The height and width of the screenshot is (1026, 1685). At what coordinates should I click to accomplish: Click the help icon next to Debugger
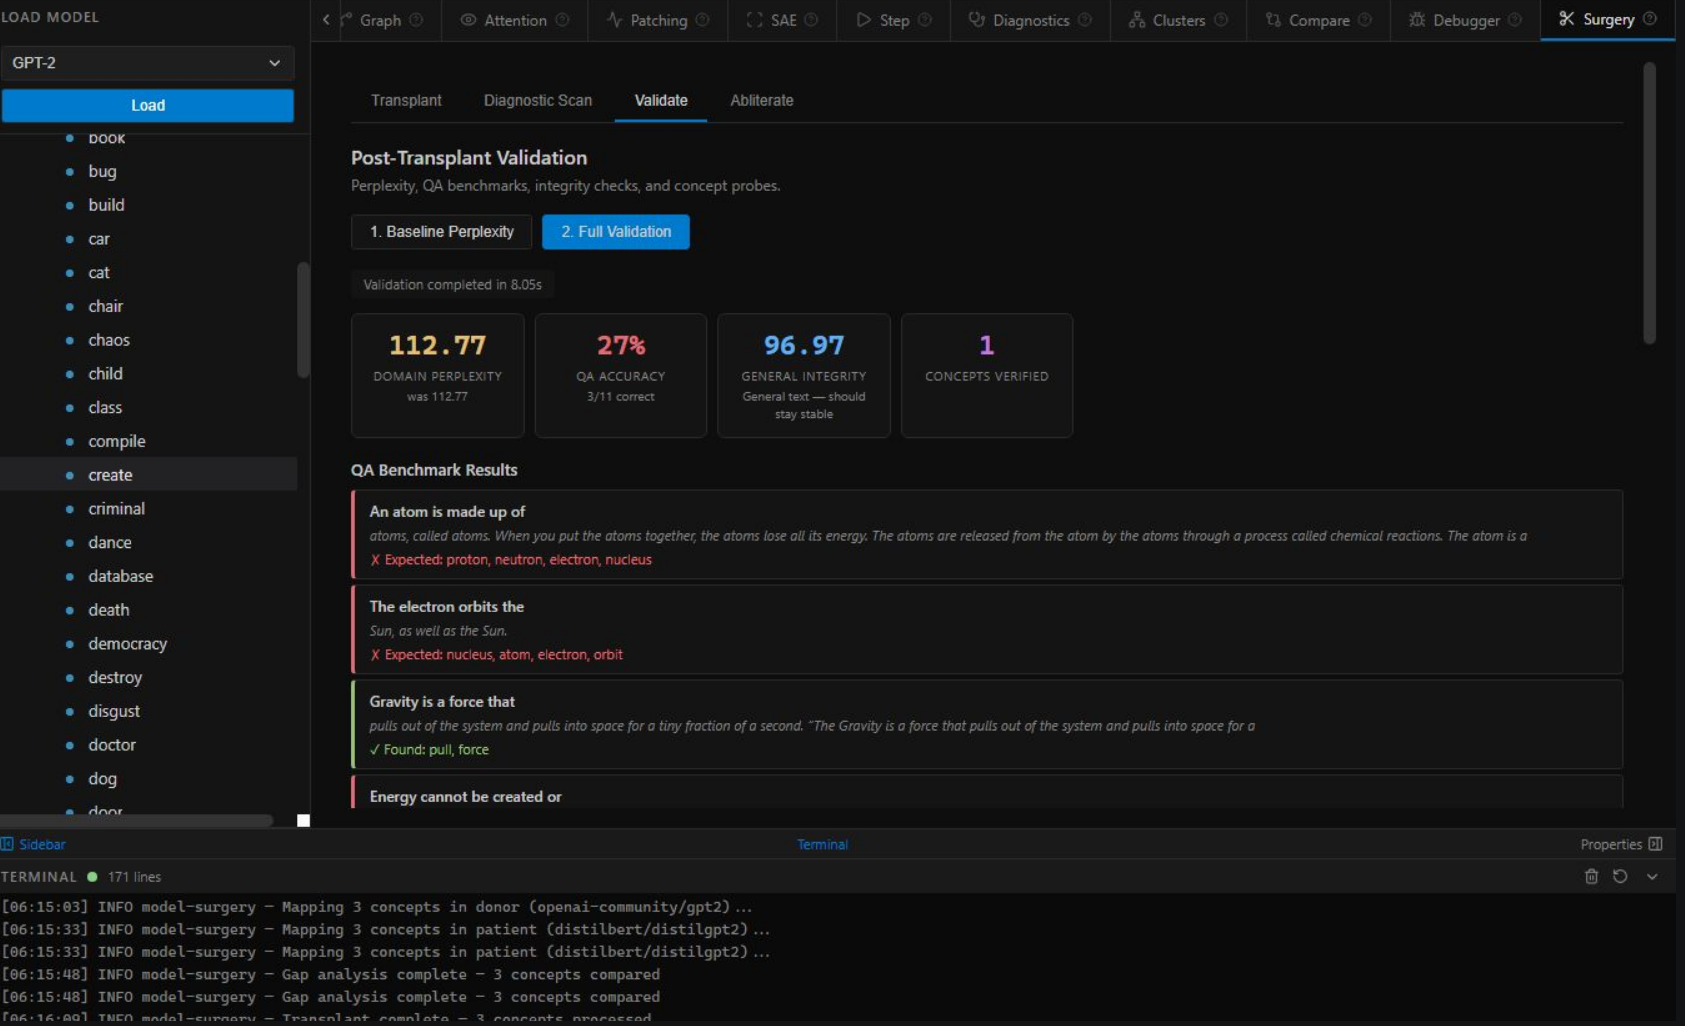tap(1515, 20)
